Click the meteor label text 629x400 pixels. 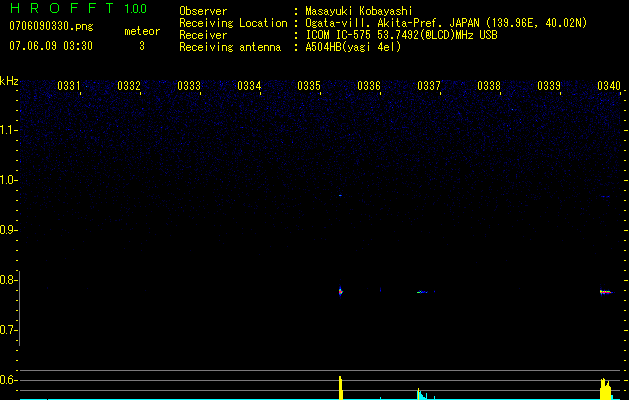142,31
